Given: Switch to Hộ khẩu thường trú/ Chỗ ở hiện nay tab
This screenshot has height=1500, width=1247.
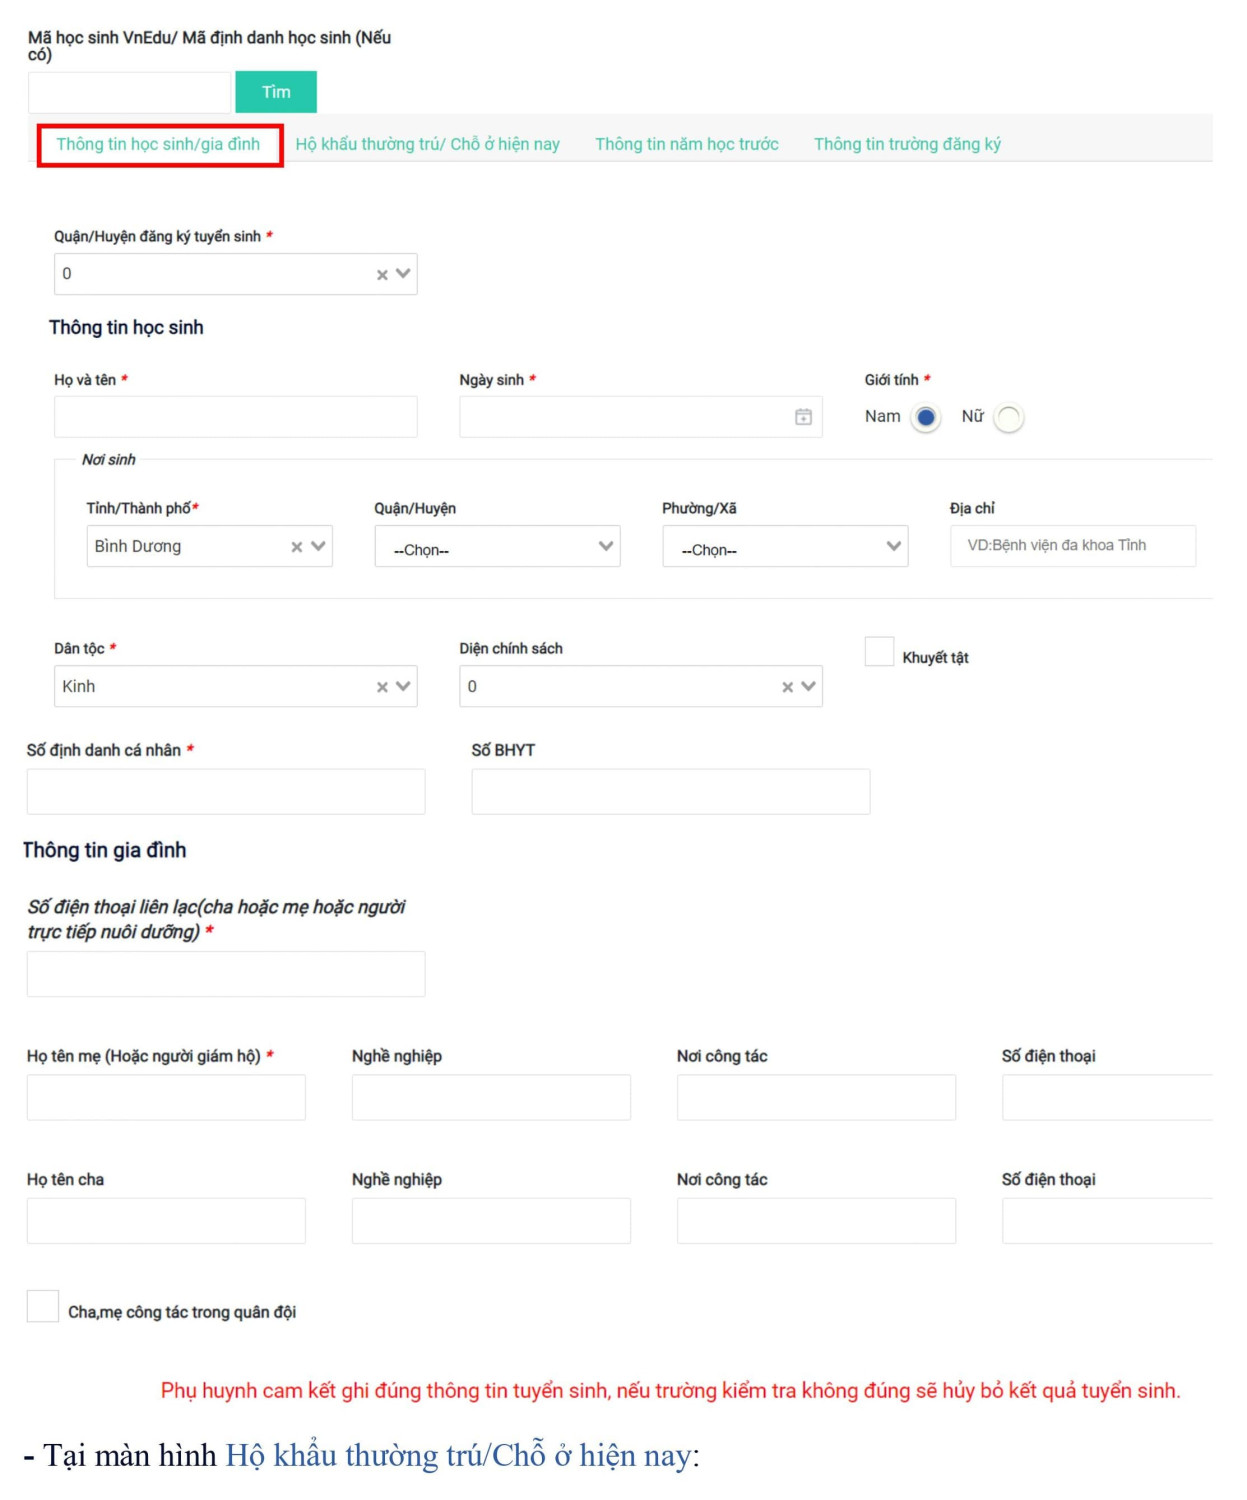Looking at the screenshot, I should coord(427,144).
